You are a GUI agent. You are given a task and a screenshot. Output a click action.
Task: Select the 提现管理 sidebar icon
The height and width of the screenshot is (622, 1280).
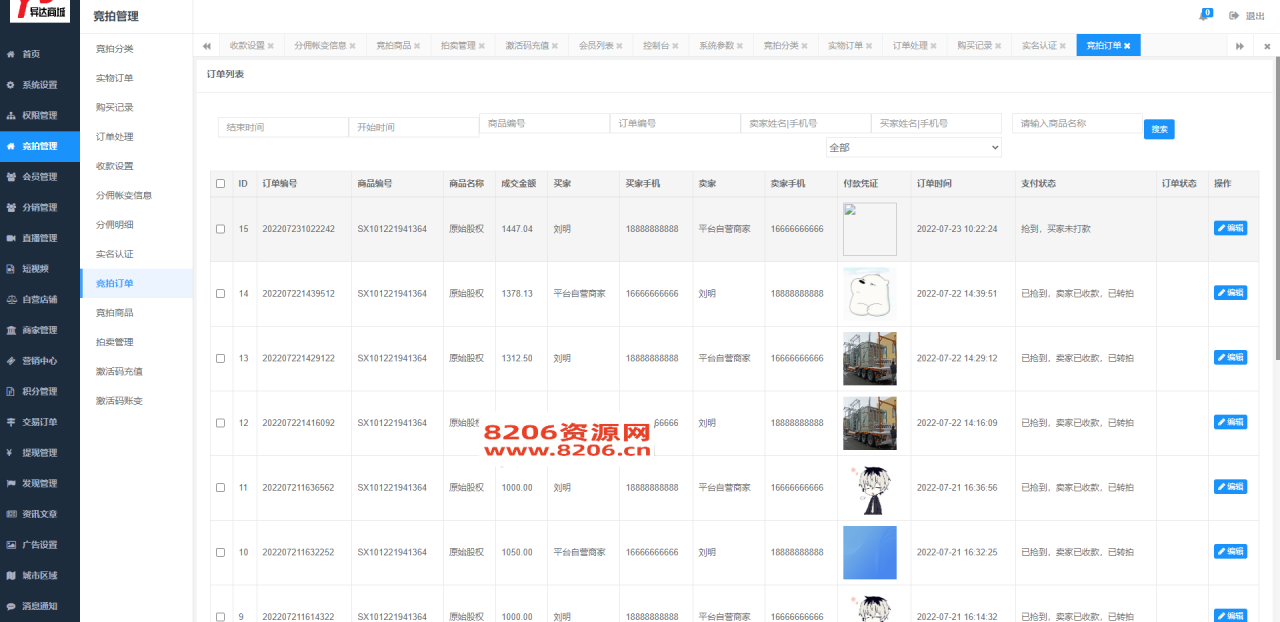pos(12,452)
